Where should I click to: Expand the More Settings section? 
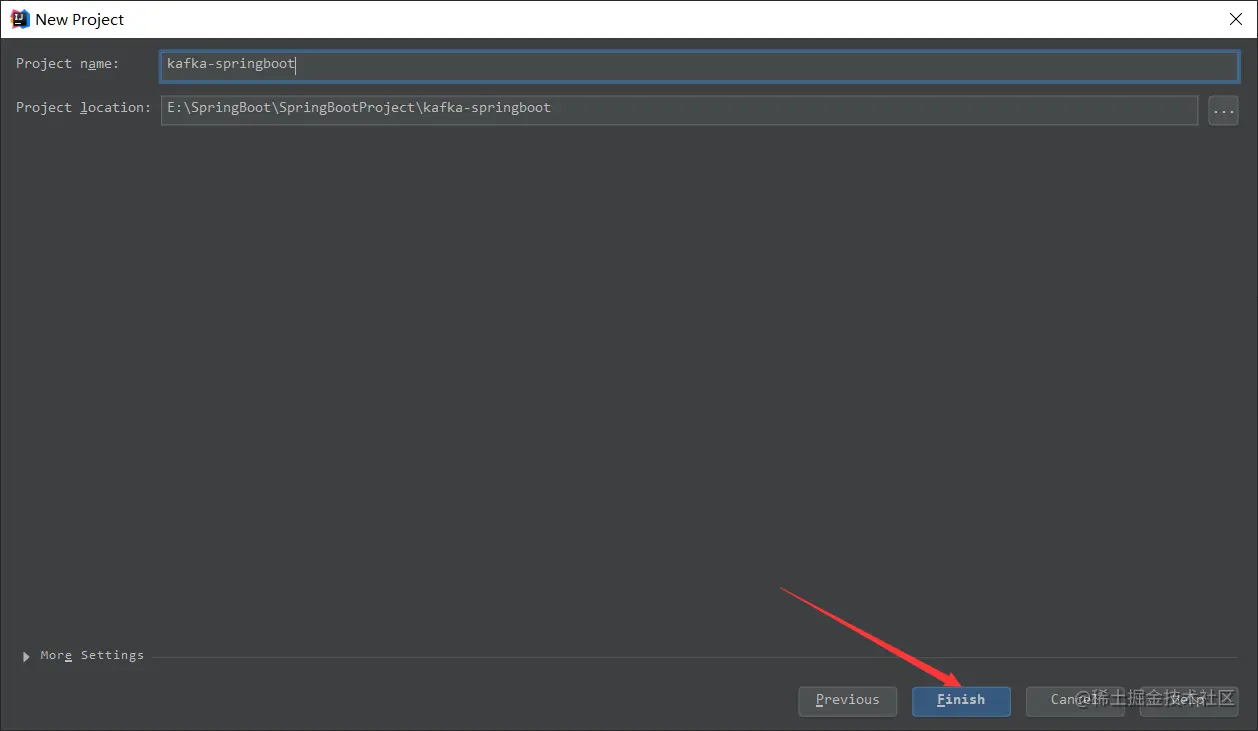click(x=26, y=657)
